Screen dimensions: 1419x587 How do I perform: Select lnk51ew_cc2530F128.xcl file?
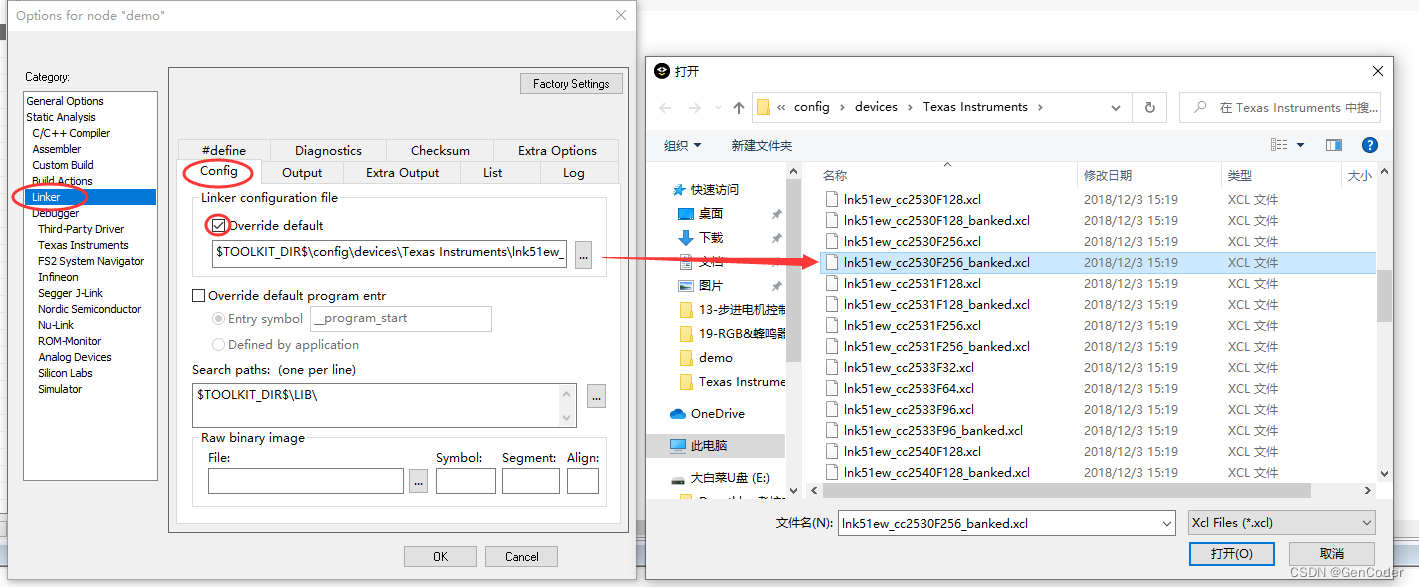(911, 199)
